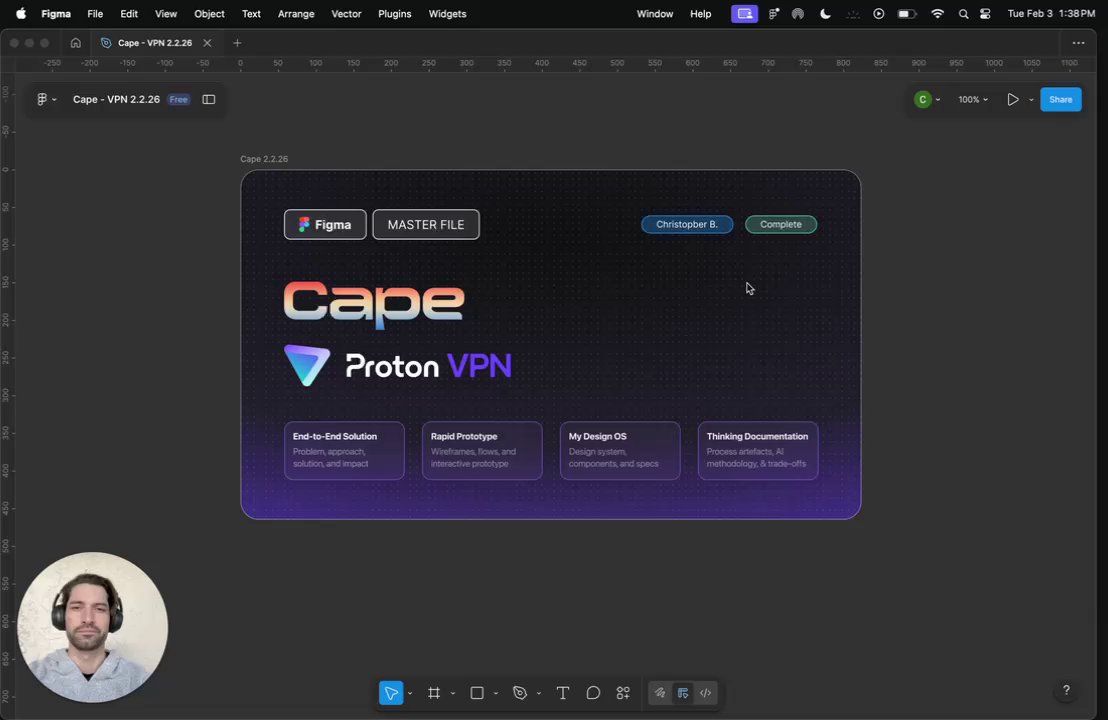
Task: Select the Cape logo
Action: [x=374, y=305]
